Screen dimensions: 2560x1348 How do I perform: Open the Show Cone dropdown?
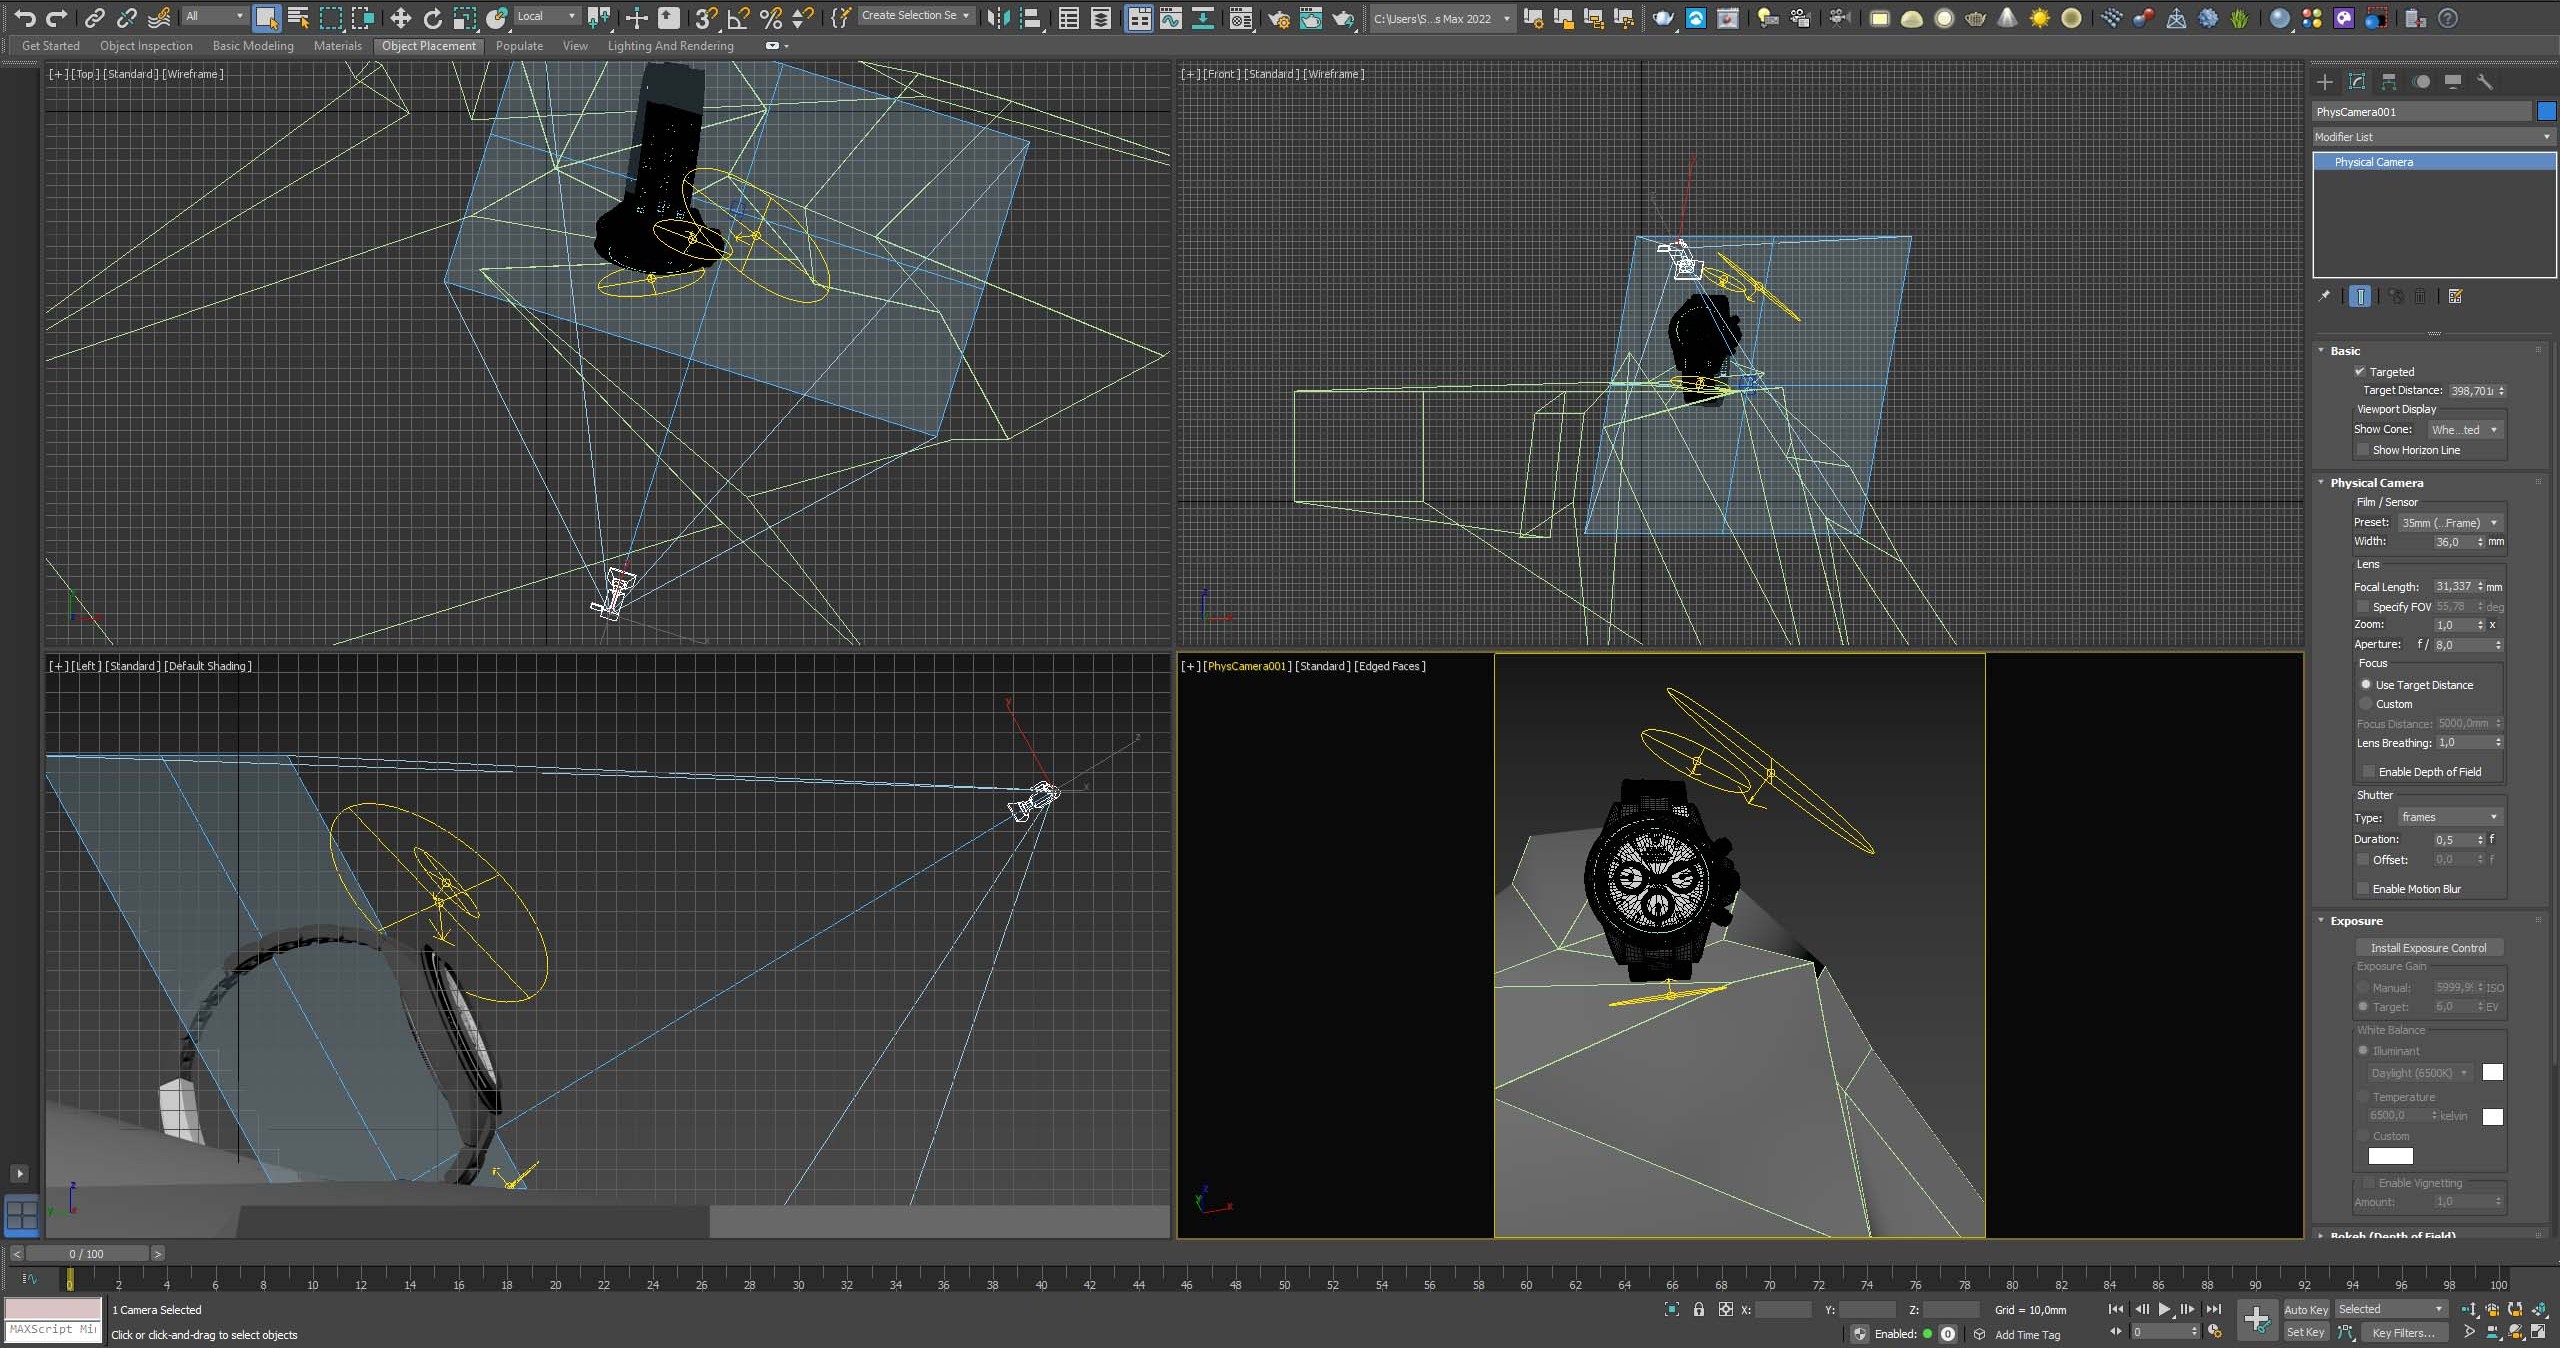click(x=2465, y=430)
